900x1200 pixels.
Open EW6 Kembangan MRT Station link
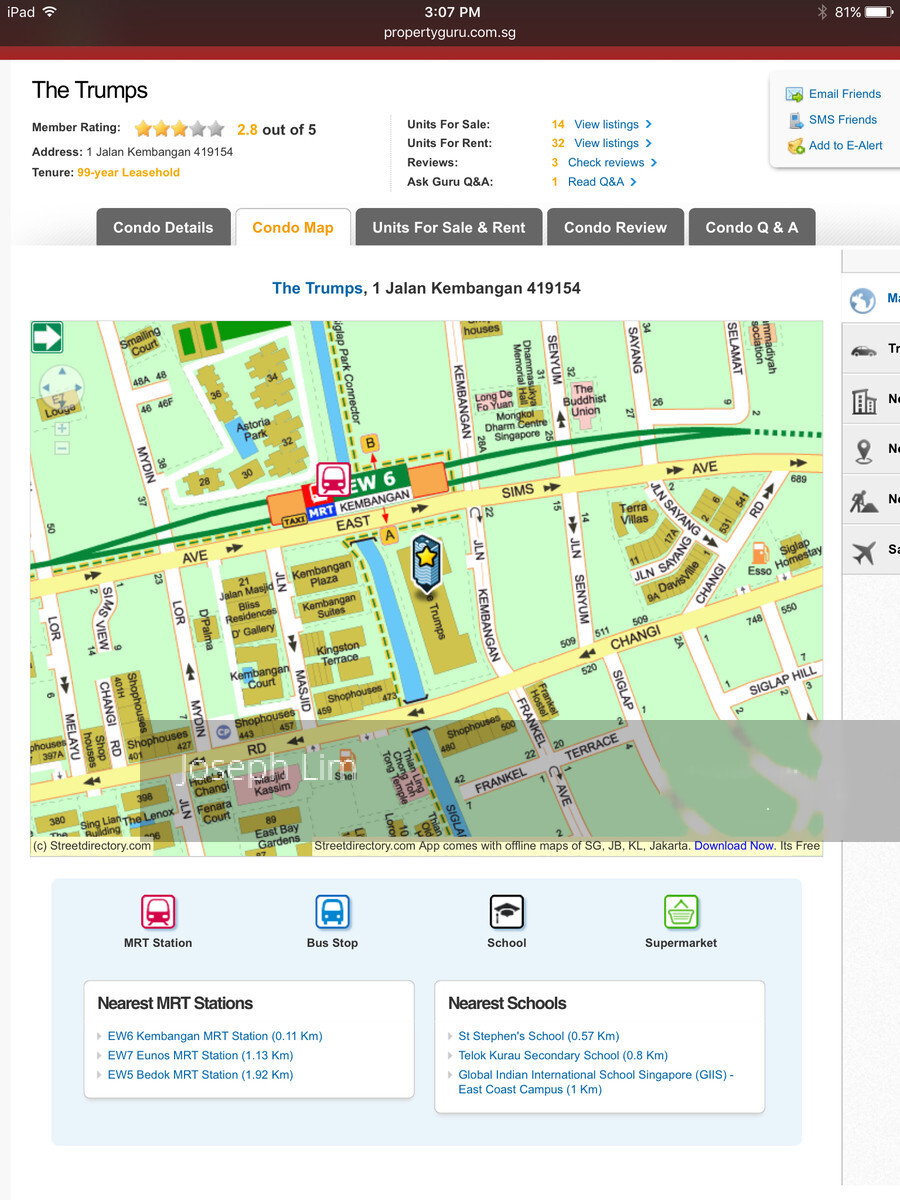tap(215, 1036)
